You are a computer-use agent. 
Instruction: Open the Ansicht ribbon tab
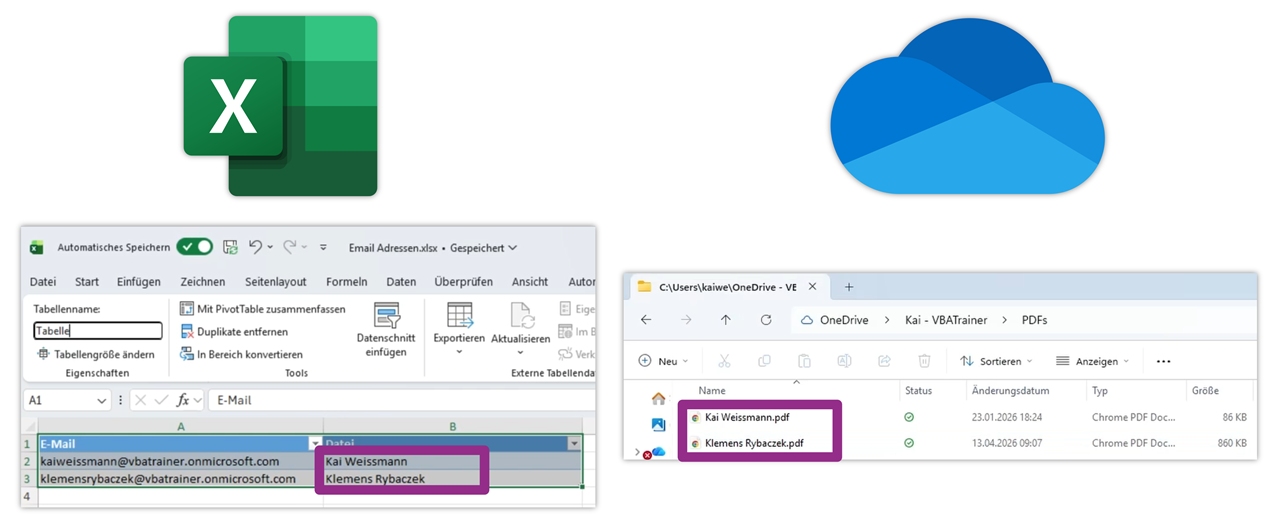tap(530, 282)
